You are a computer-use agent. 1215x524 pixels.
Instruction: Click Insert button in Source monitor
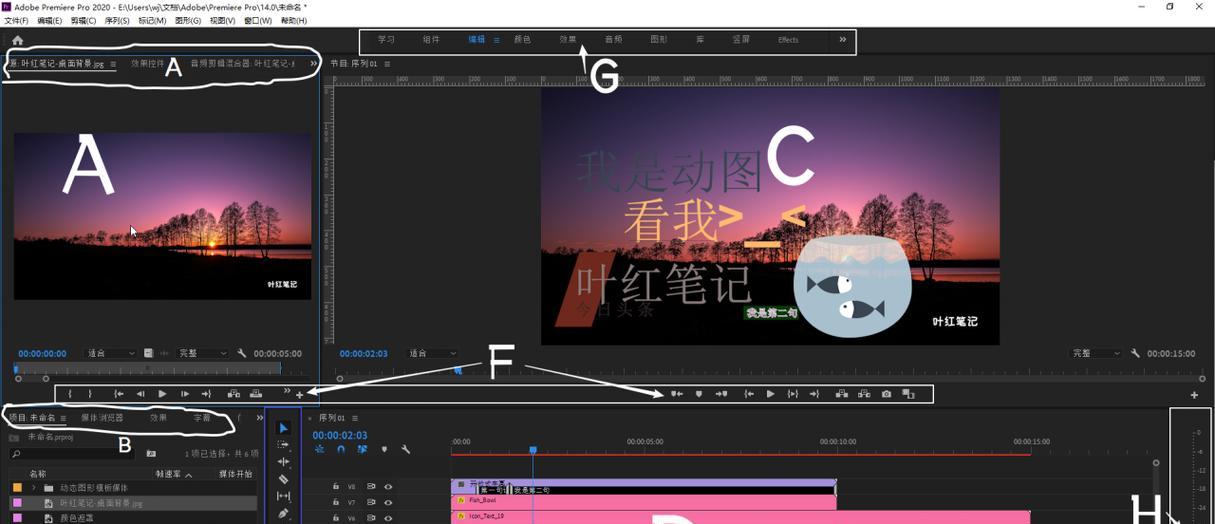pyautogui.click(x=233, y=394)
